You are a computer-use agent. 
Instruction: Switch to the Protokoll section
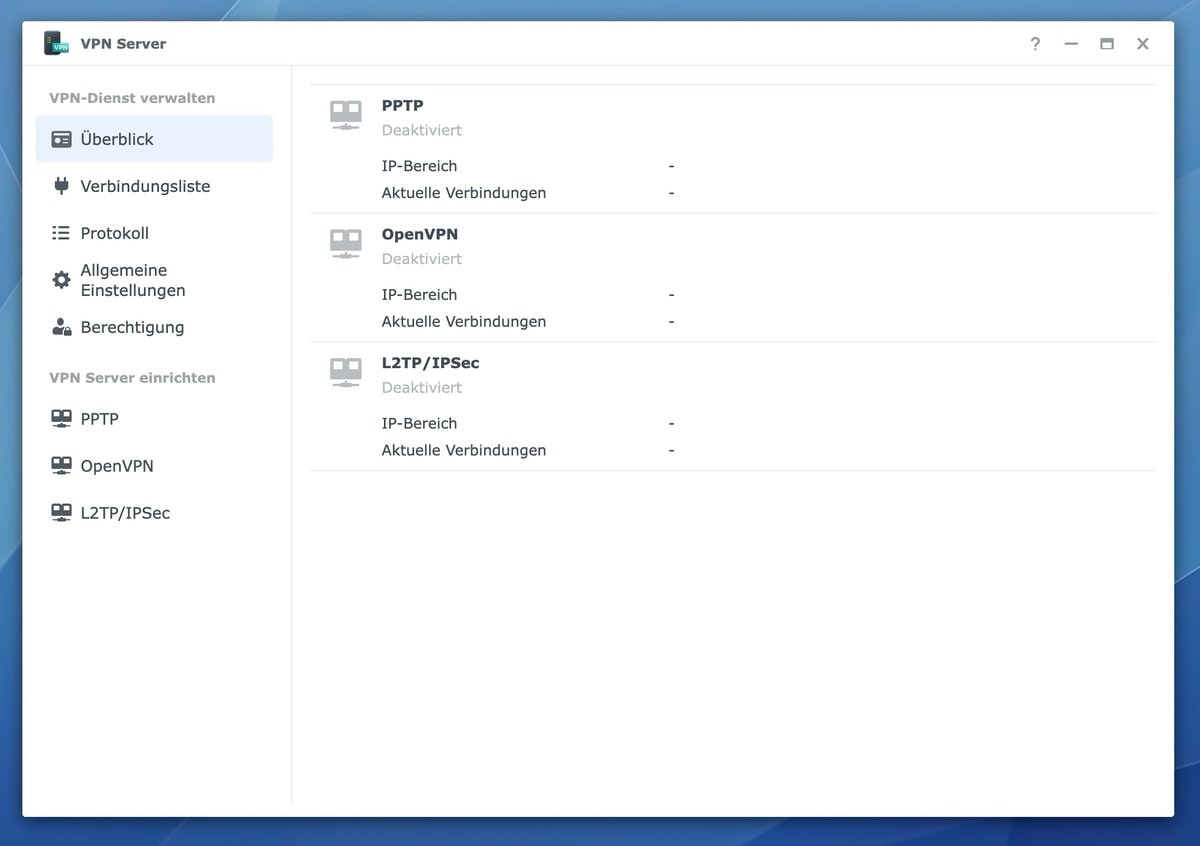coord(114,233)
